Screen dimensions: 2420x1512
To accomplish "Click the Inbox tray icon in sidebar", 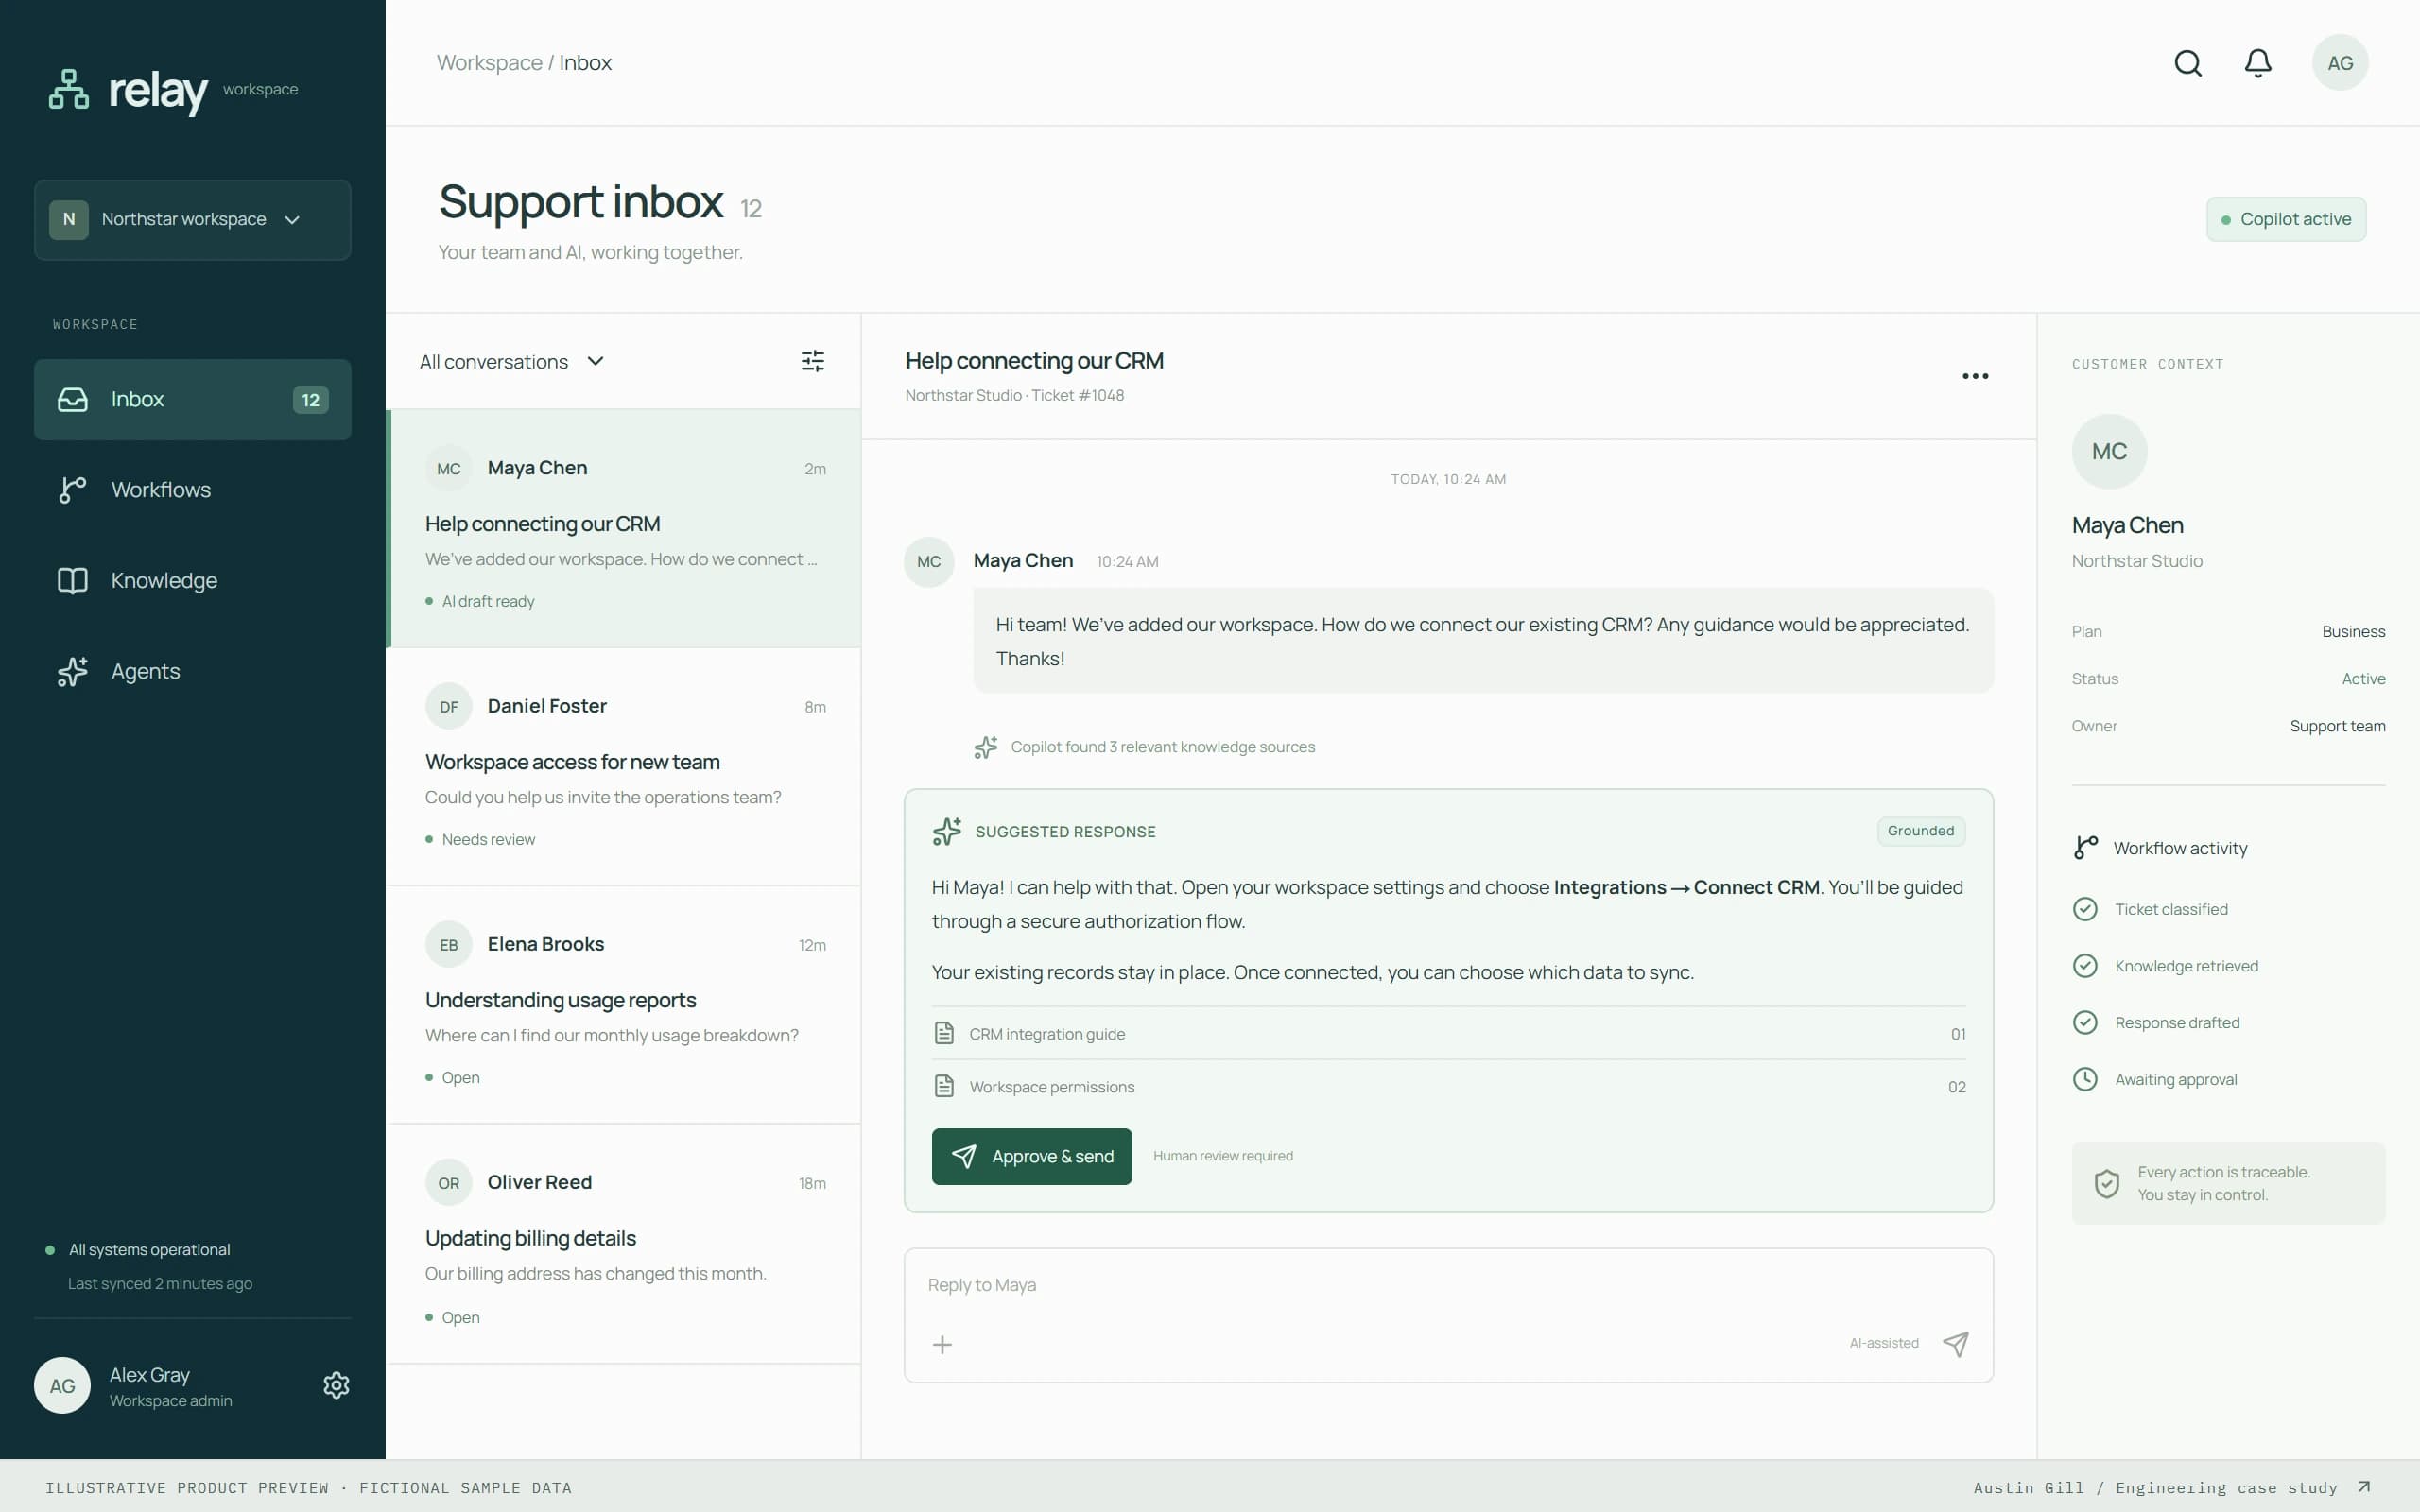I will (73, 399).
